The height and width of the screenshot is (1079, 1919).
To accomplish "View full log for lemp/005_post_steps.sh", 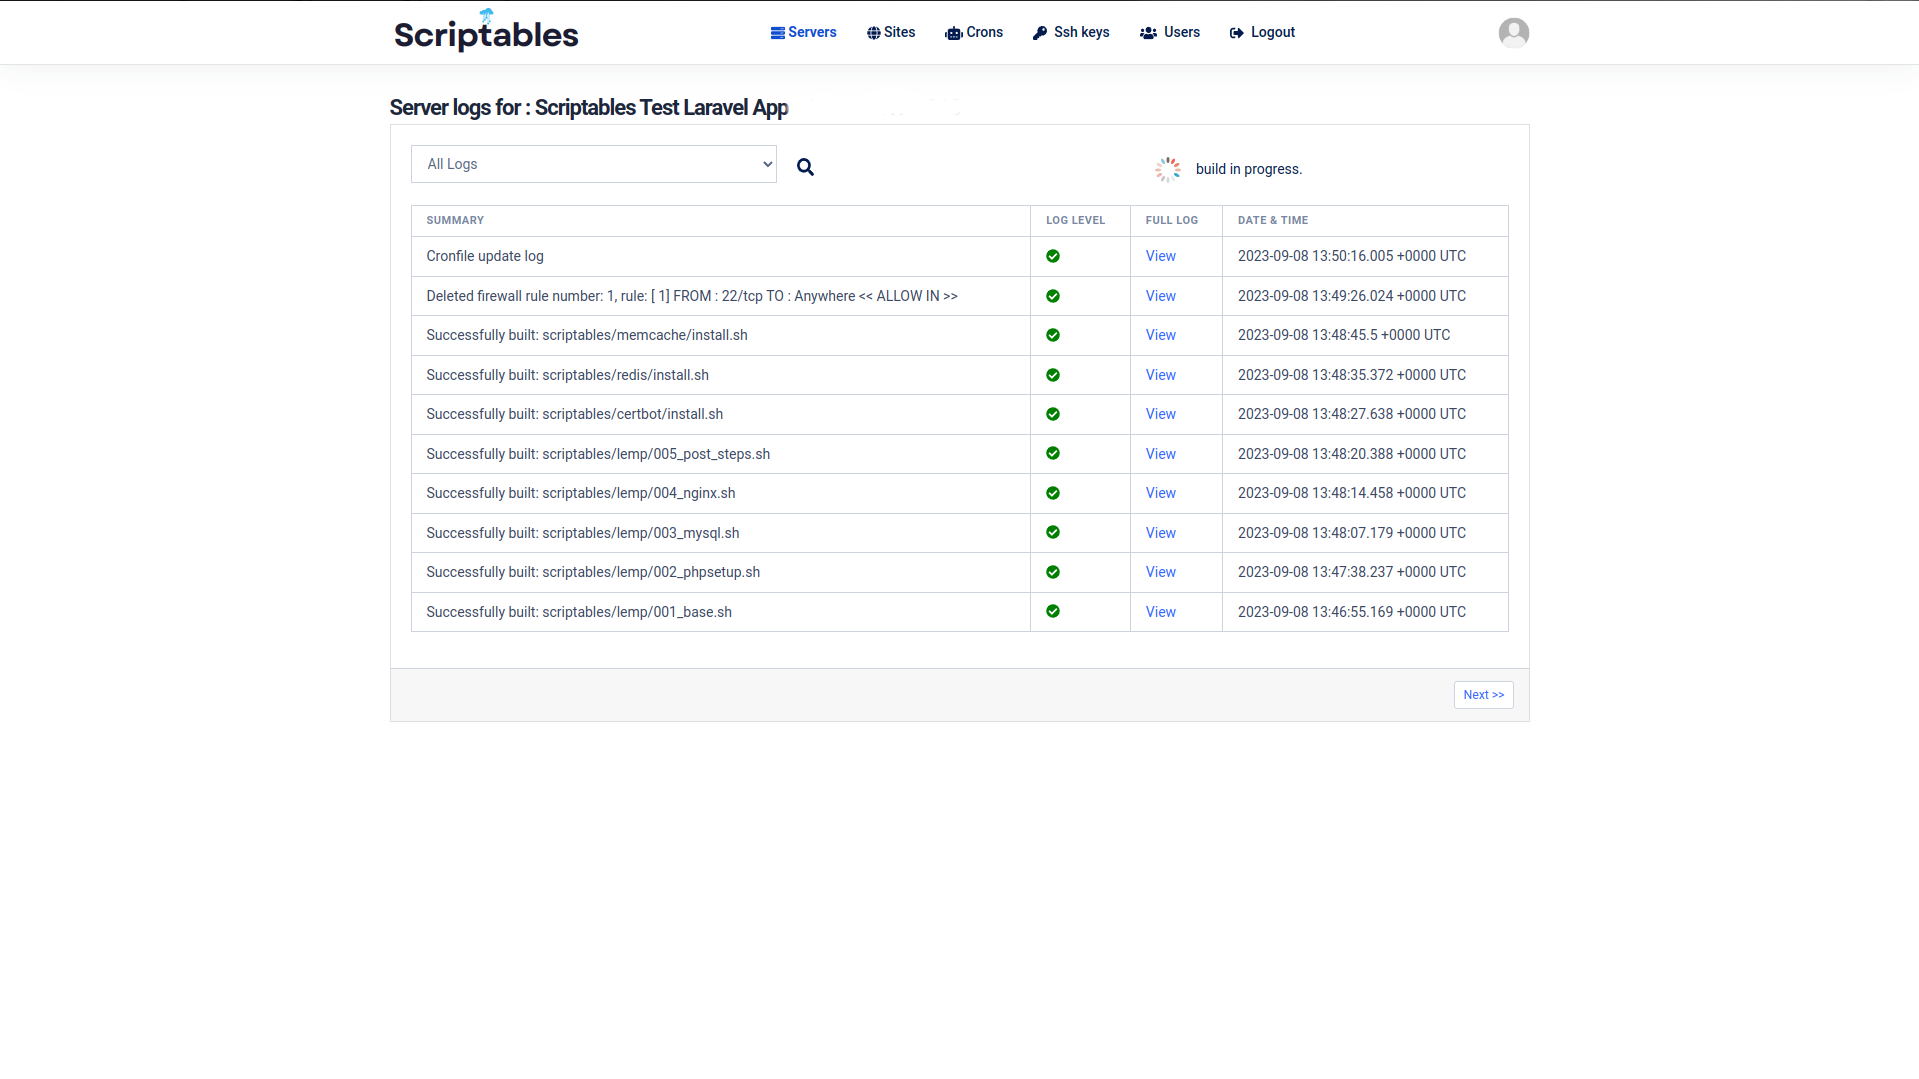I will pyautogui.click(x=1160, y=454).
